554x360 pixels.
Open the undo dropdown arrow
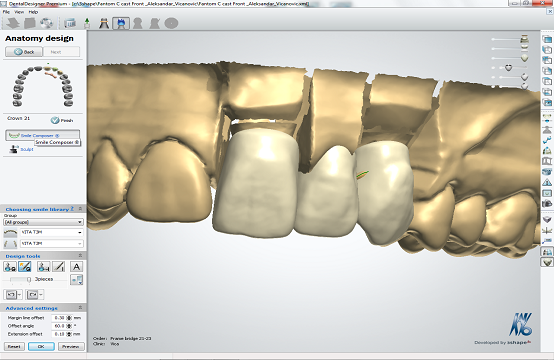tap(20, 294)
